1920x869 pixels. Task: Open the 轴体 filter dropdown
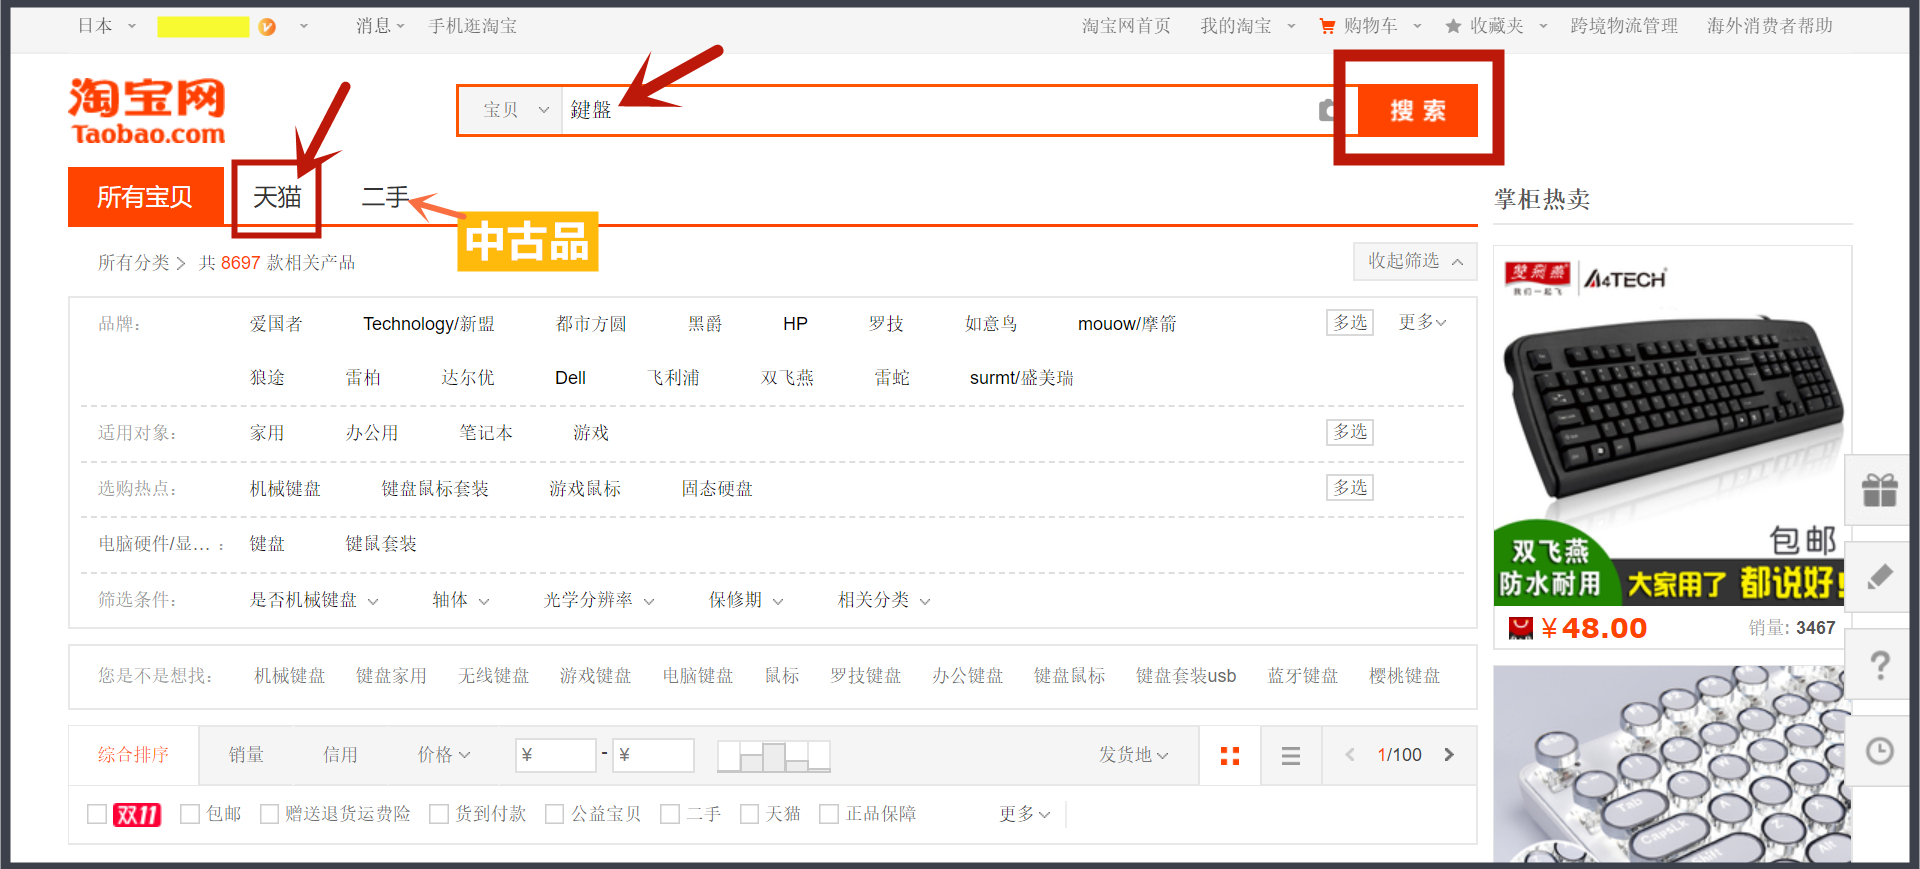[461, 600]
